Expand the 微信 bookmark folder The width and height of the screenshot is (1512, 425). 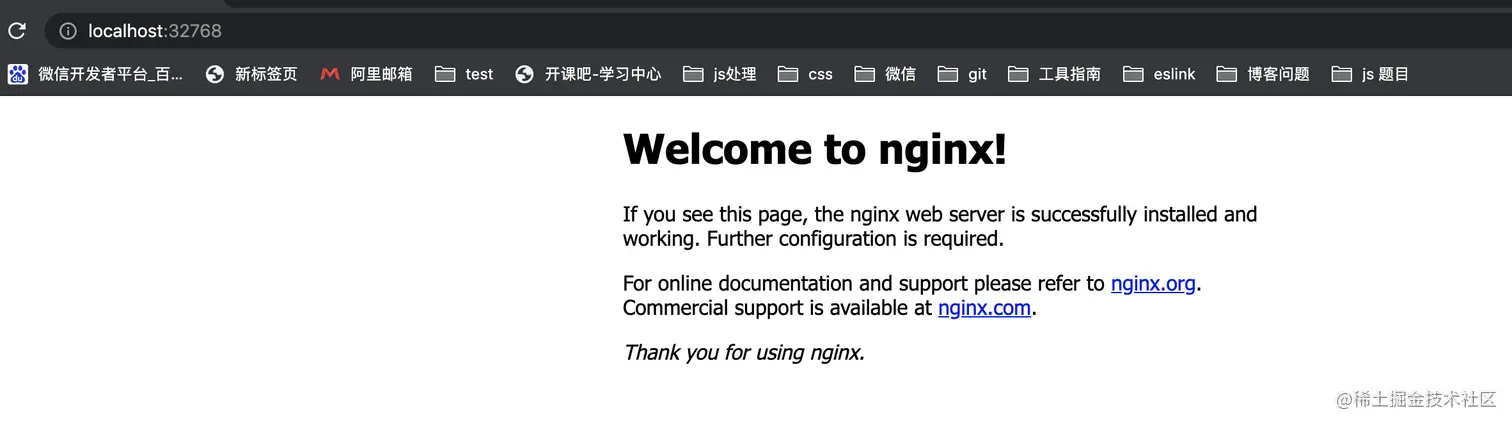(885, 74)
